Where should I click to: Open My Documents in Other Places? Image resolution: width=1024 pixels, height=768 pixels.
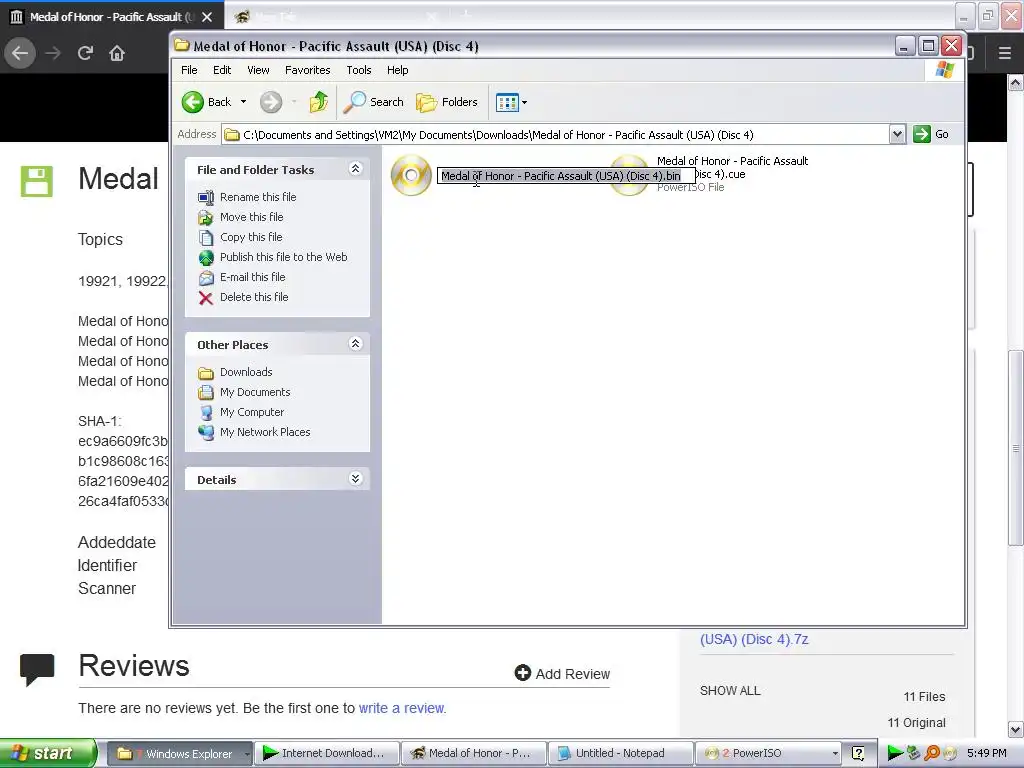pyautogui.click(x=255, y=392)
